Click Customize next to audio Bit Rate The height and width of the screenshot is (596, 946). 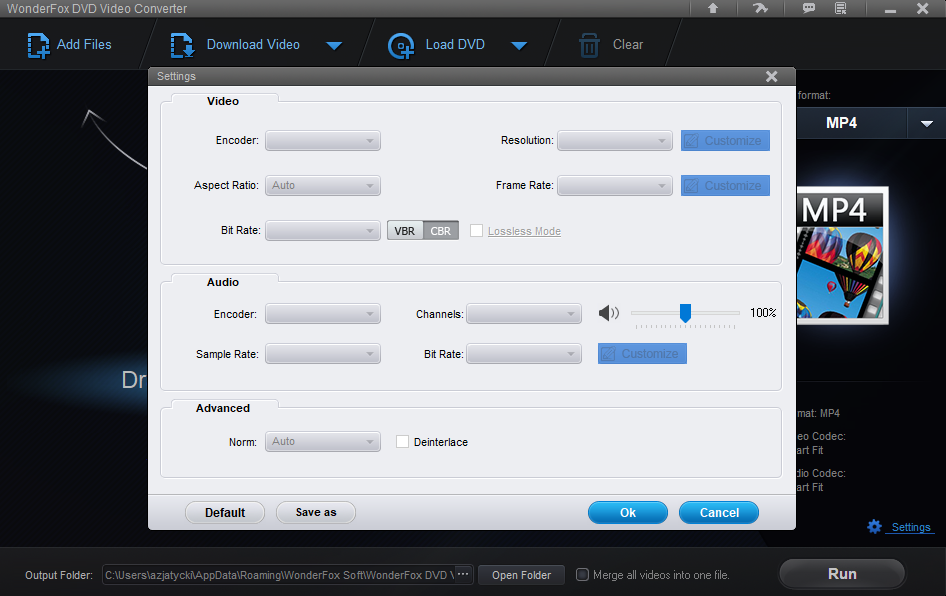point(642,353)
